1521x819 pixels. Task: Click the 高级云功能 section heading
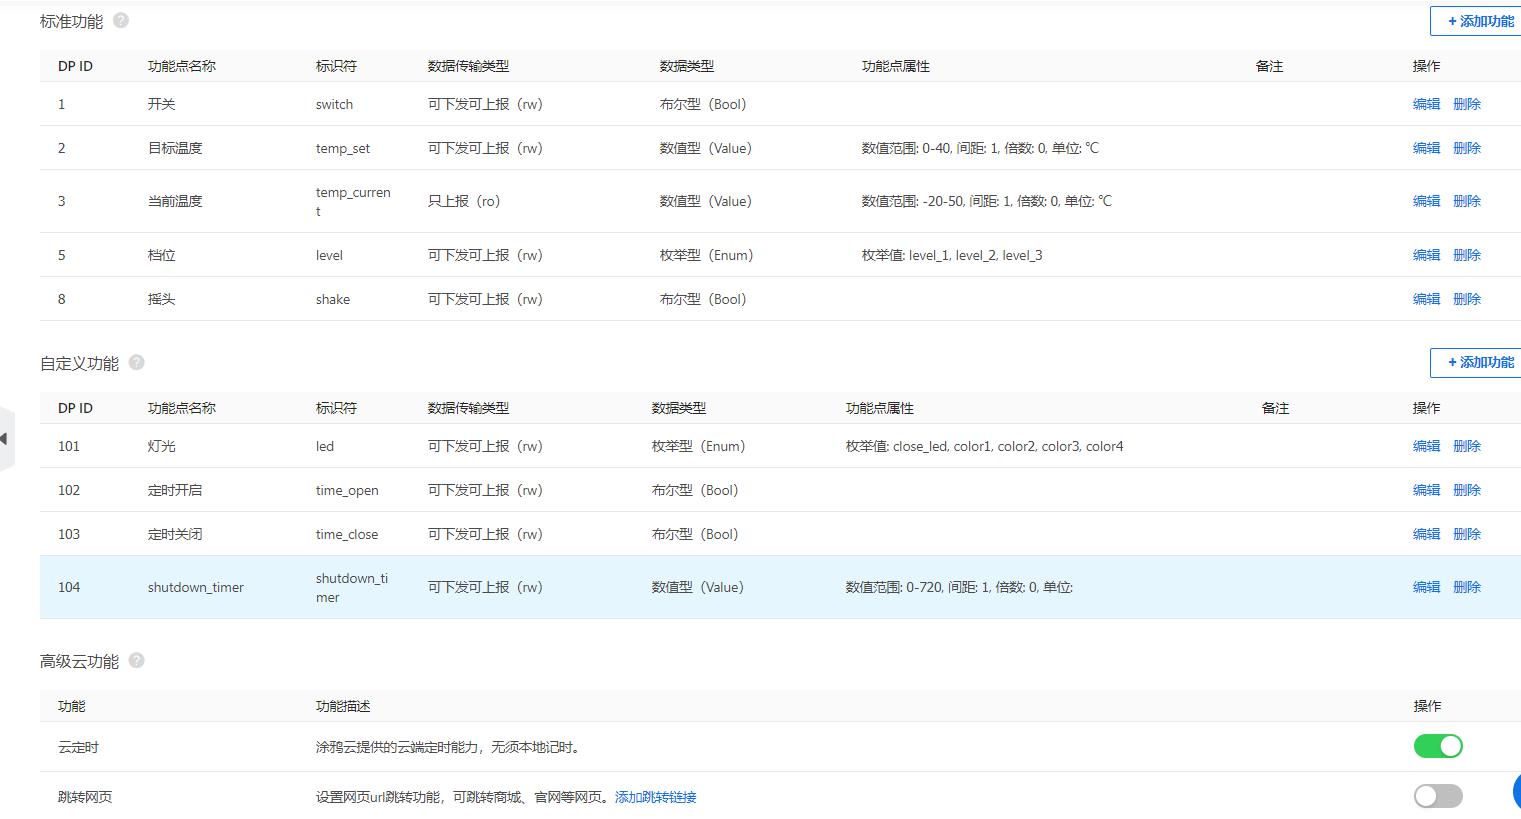79,661
